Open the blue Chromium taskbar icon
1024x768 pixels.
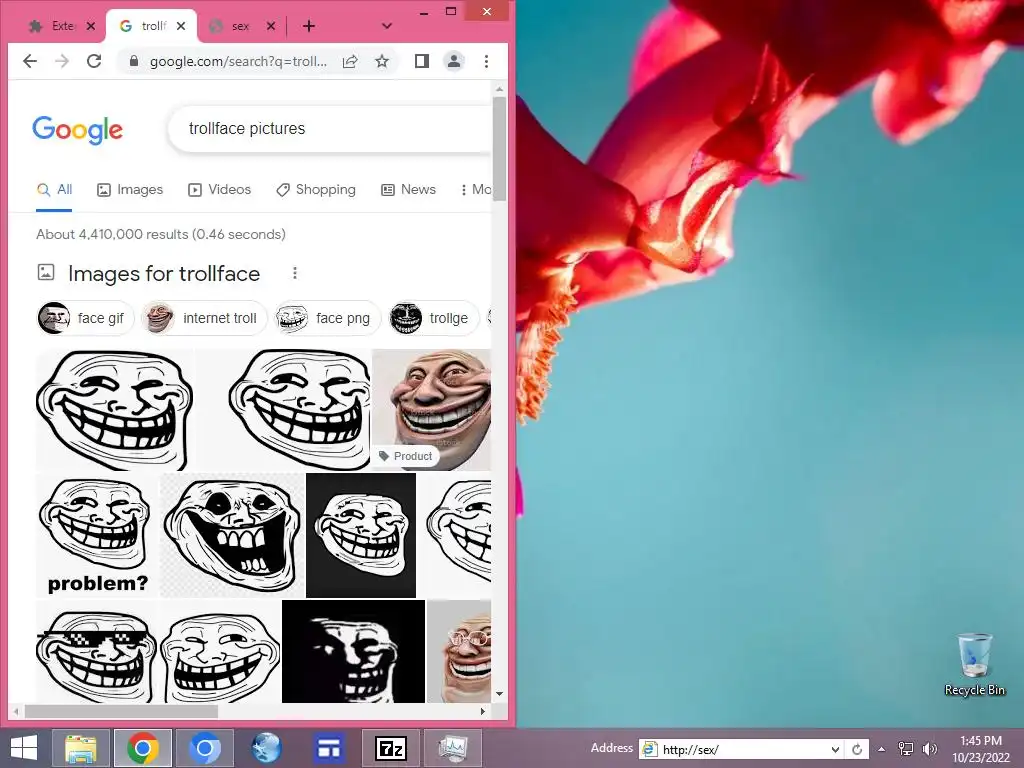[204, 748]
